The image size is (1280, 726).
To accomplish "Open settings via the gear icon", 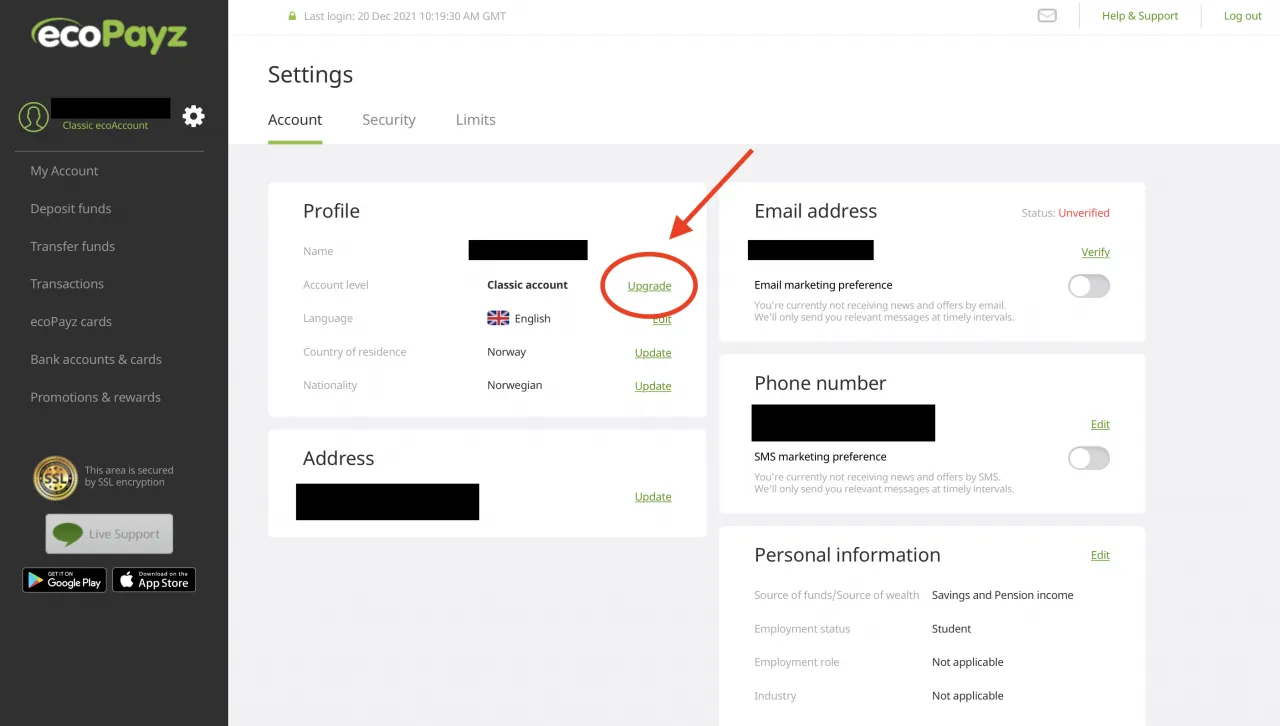I will [193, 116].
